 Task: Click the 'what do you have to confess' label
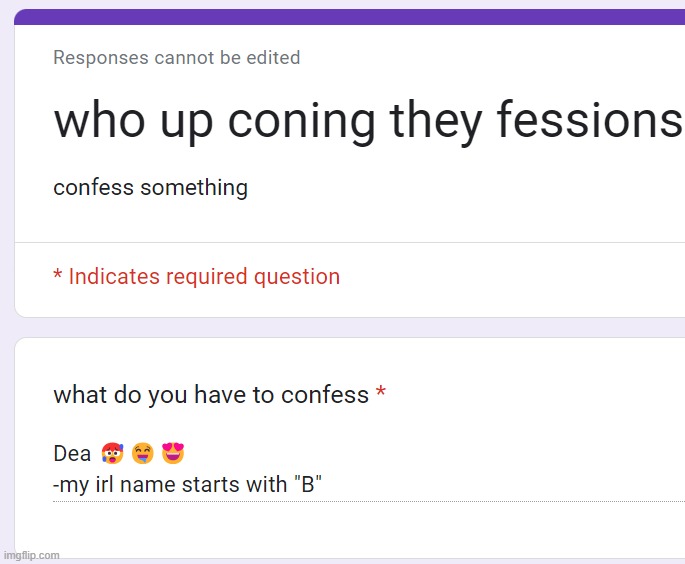point(211,395)
